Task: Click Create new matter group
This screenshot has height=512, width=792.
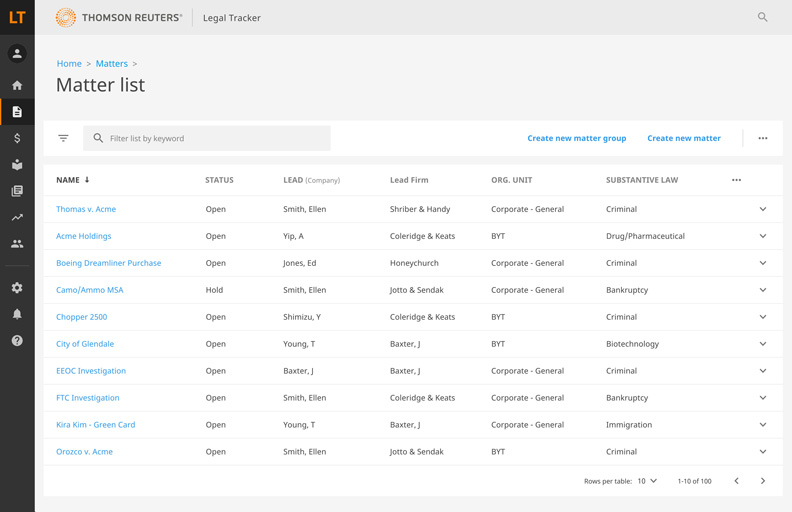Action: tap(576, 138)
